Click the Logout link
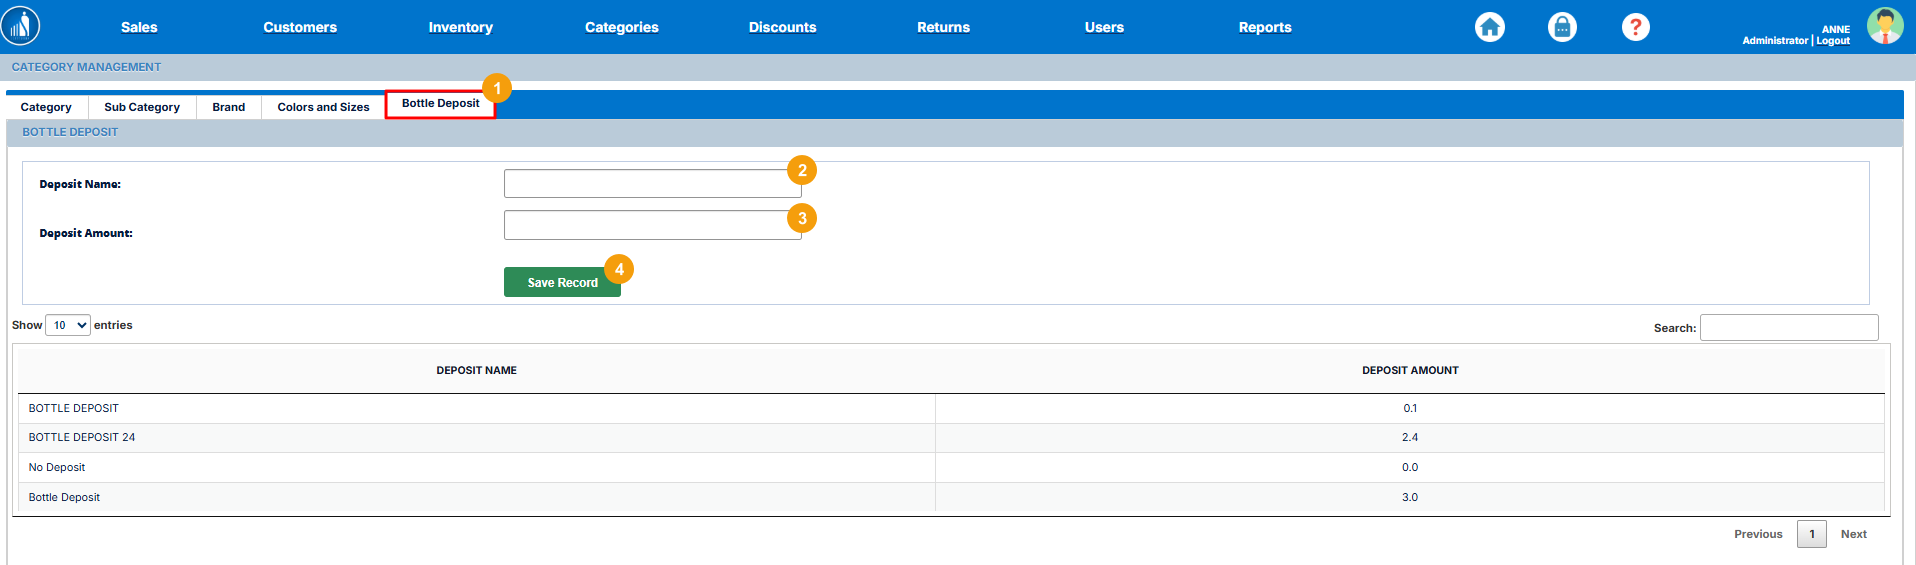The width and height of the screenshot is (1916, 565). tap(1833, 41)
